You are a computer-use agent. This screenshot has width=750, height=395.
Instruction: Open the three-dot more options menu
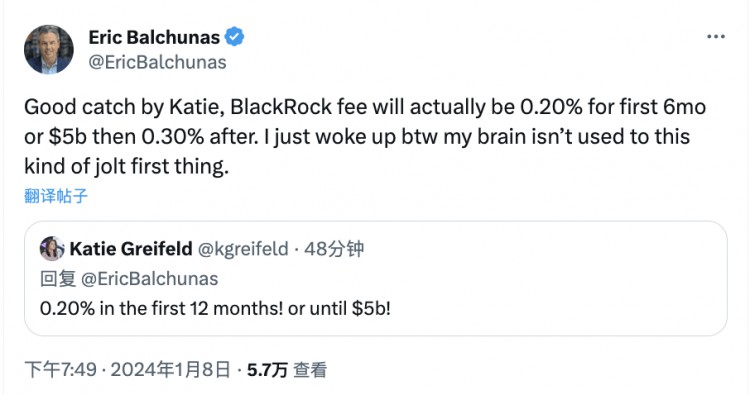[x=716, y=37]
